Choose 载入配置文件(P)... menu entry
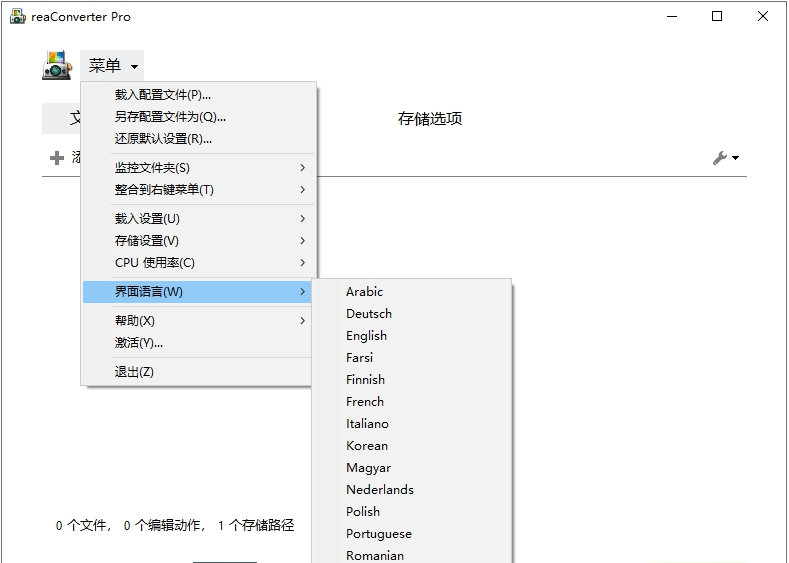 198,95
